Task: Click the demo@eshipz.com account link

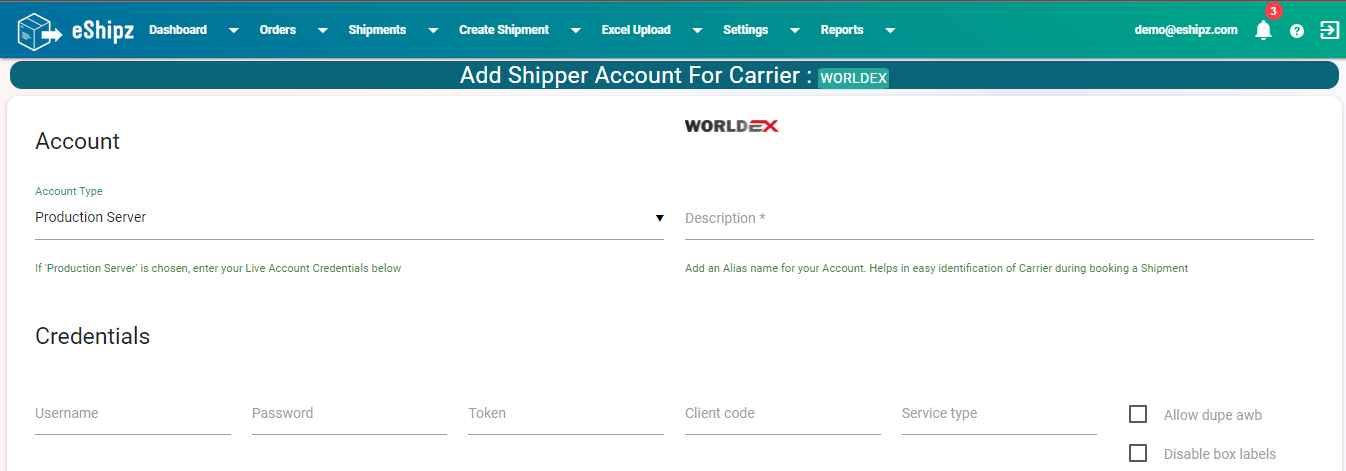Action: pyautogui.click(x=1186, y=30)
